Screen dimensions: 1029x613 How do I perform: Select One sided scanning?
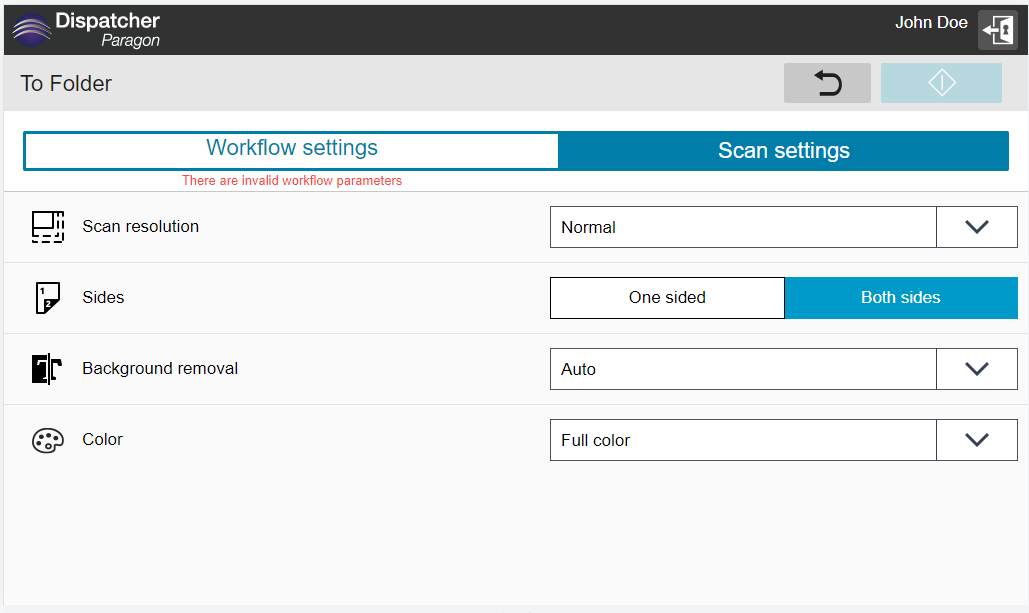pyautogui.click(x=667, y=298)
